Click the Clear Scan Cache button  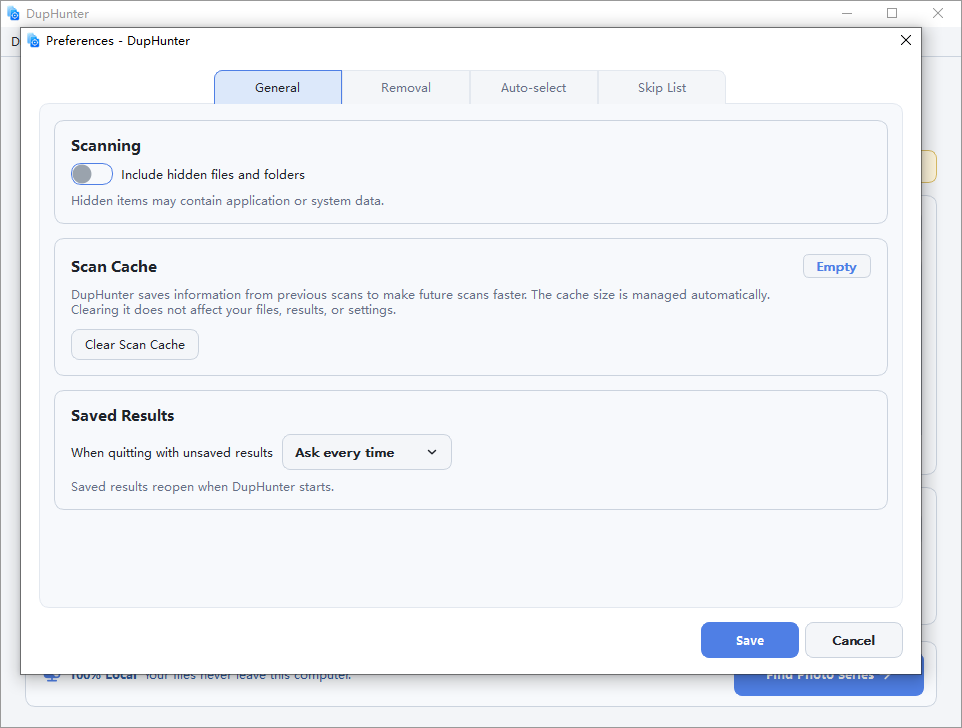(x=135, y=345)
